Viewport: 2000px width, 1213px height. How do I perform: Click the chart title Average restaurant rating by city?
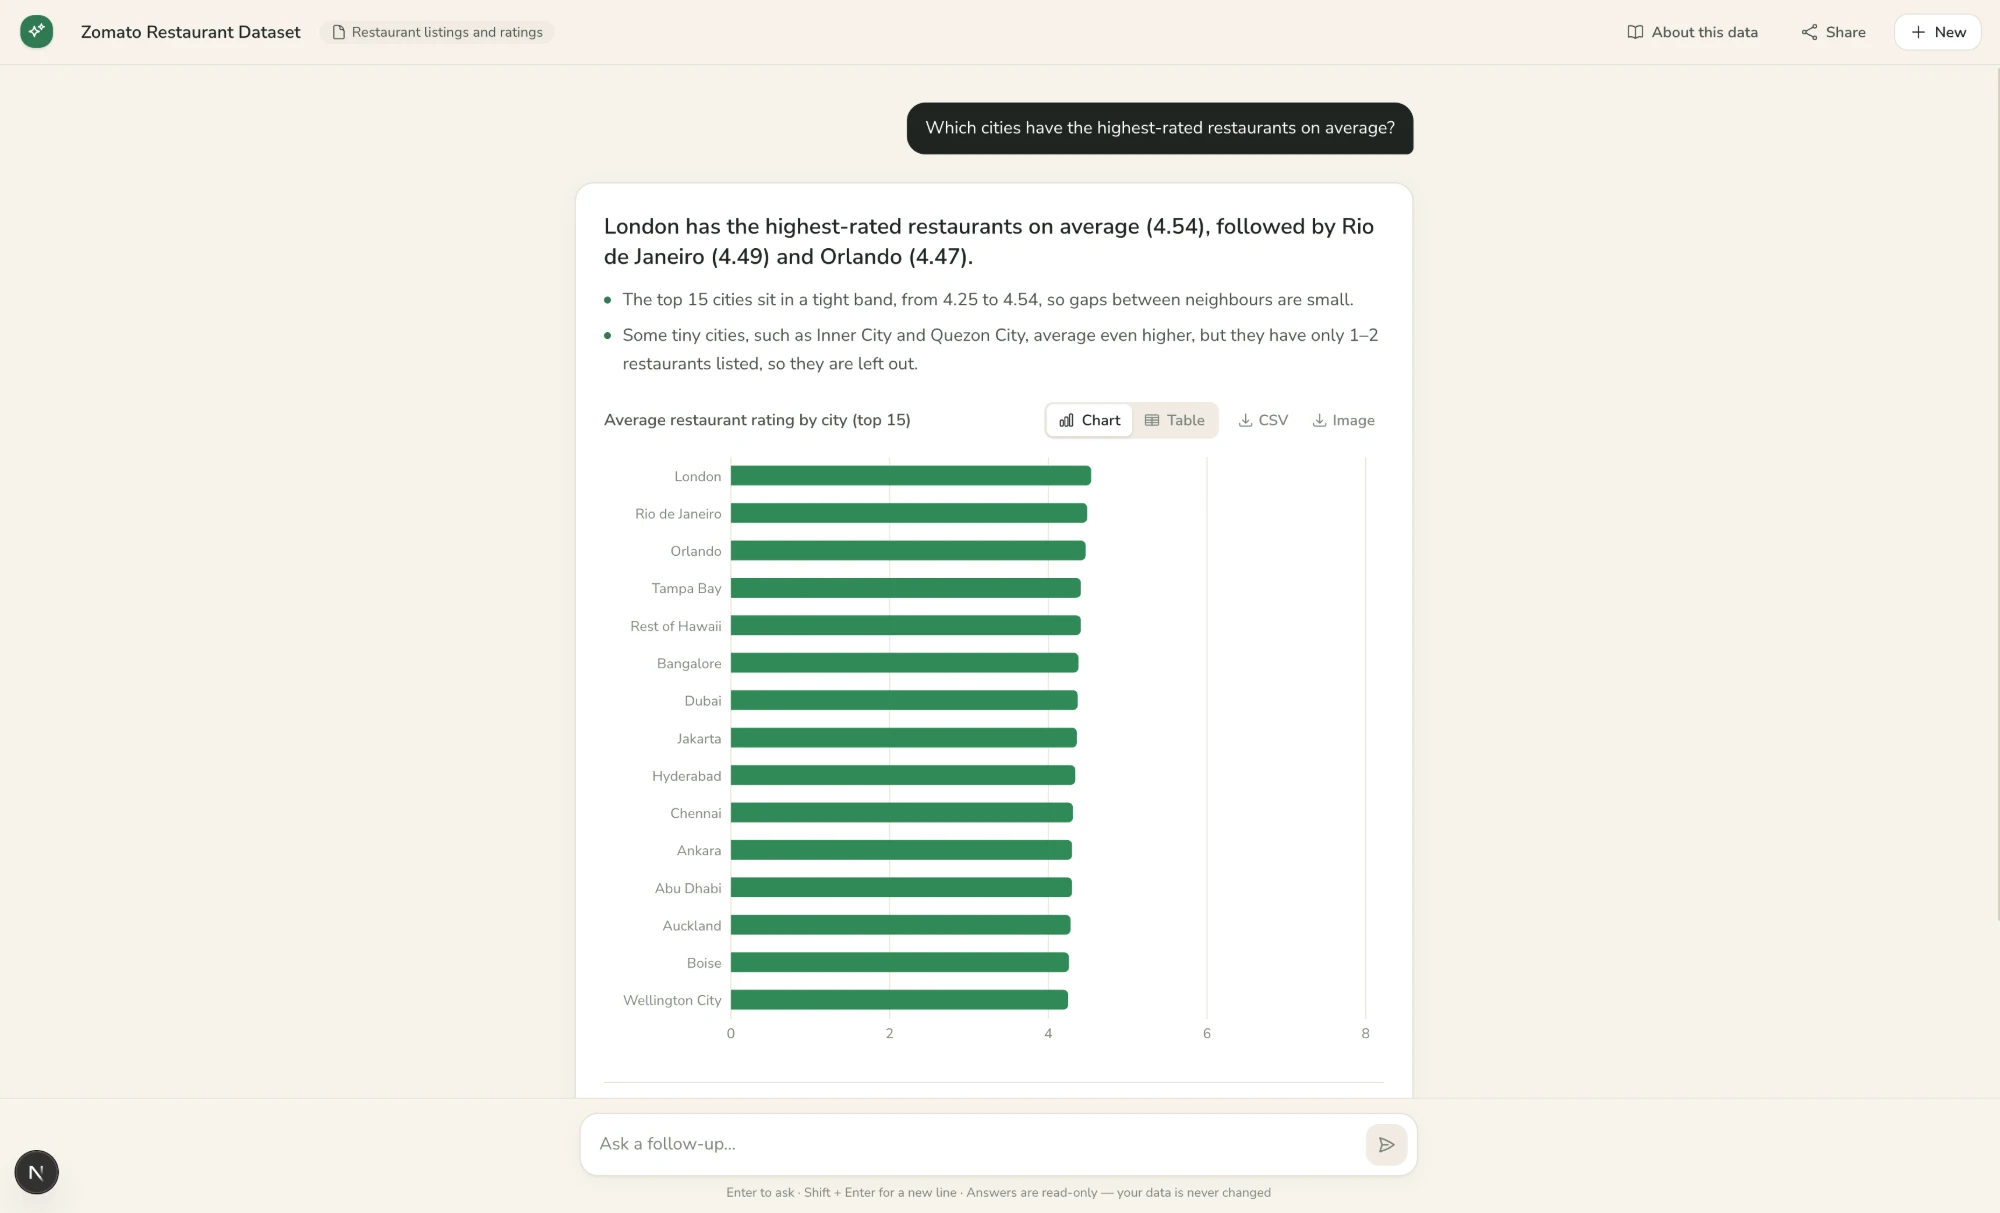coord(757,420)
